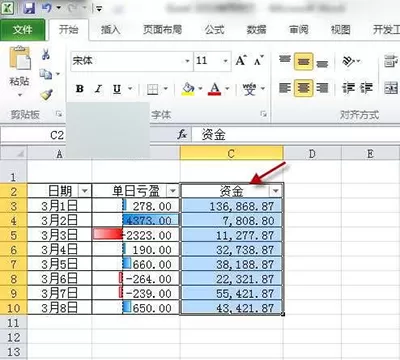Select column C header
The height and width of the screenshot is (360, 400).
(231, 153)
